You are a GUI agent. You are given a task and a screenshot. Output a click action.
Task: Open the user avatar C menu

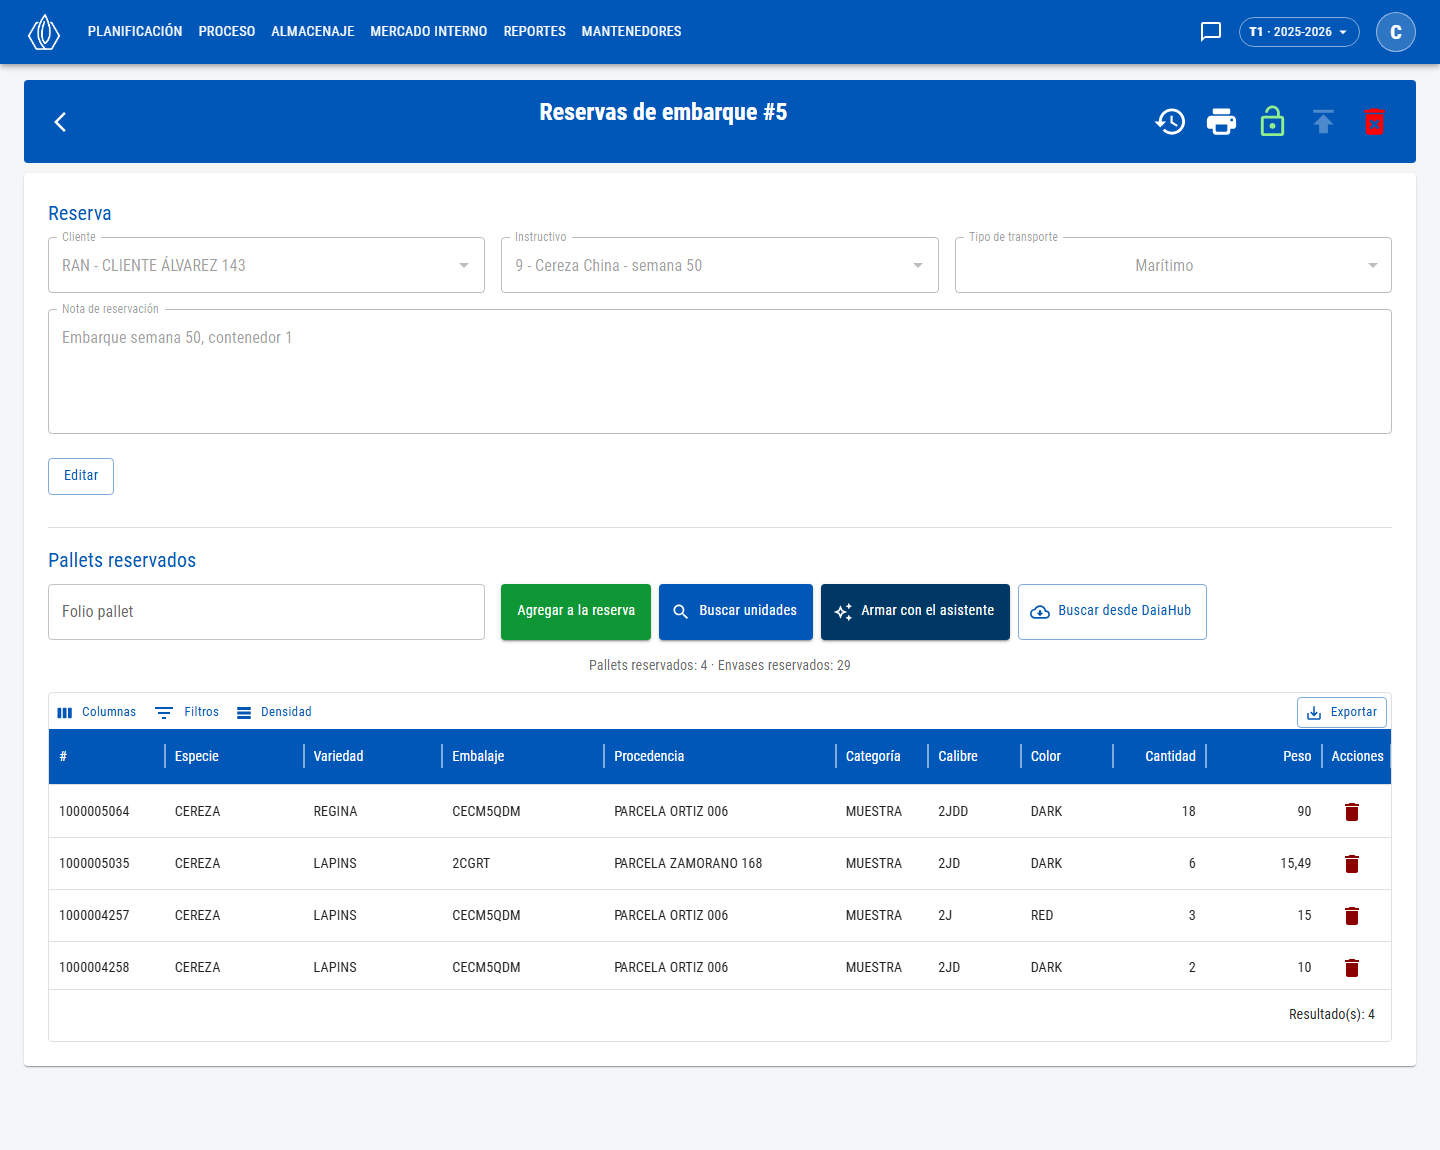[1396, 32]
